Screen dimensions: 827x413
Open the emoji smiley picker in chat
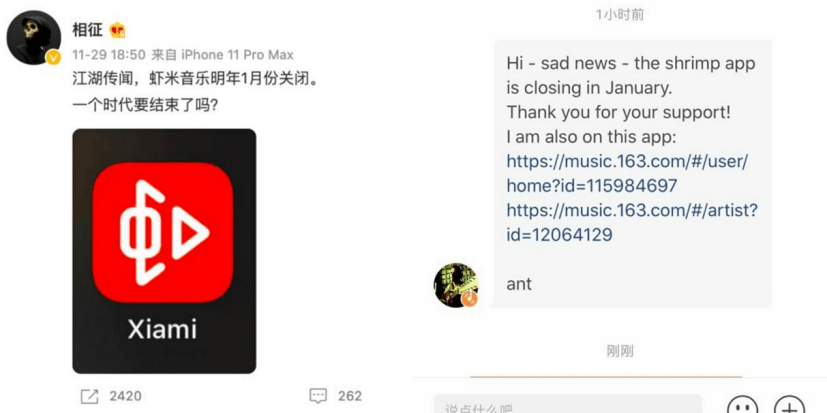pyautogui.click(x=743, y=407)
